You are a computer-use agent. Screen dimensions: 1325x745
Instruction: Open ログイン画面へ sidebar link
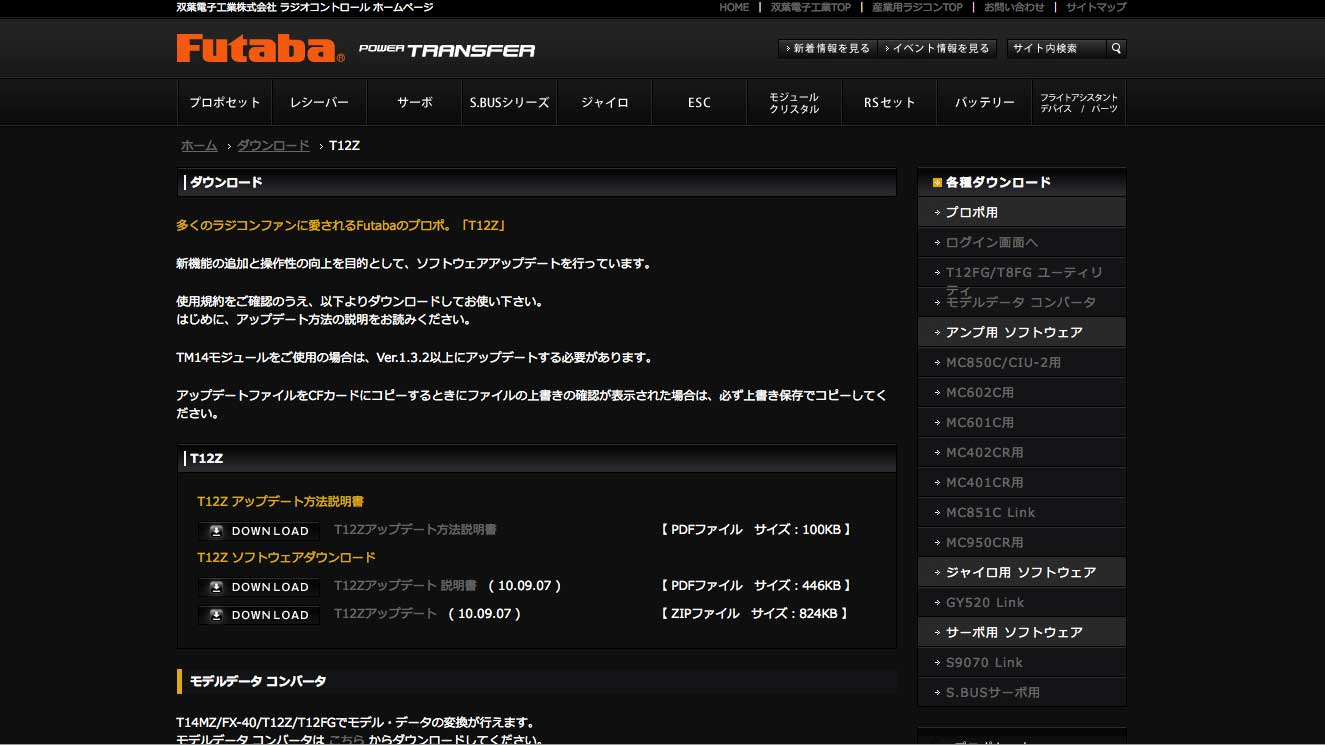click(1021, 242)
